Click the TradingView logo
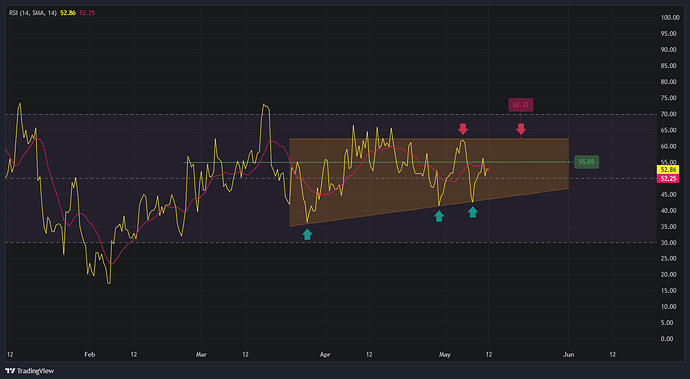 pos(29,371)
